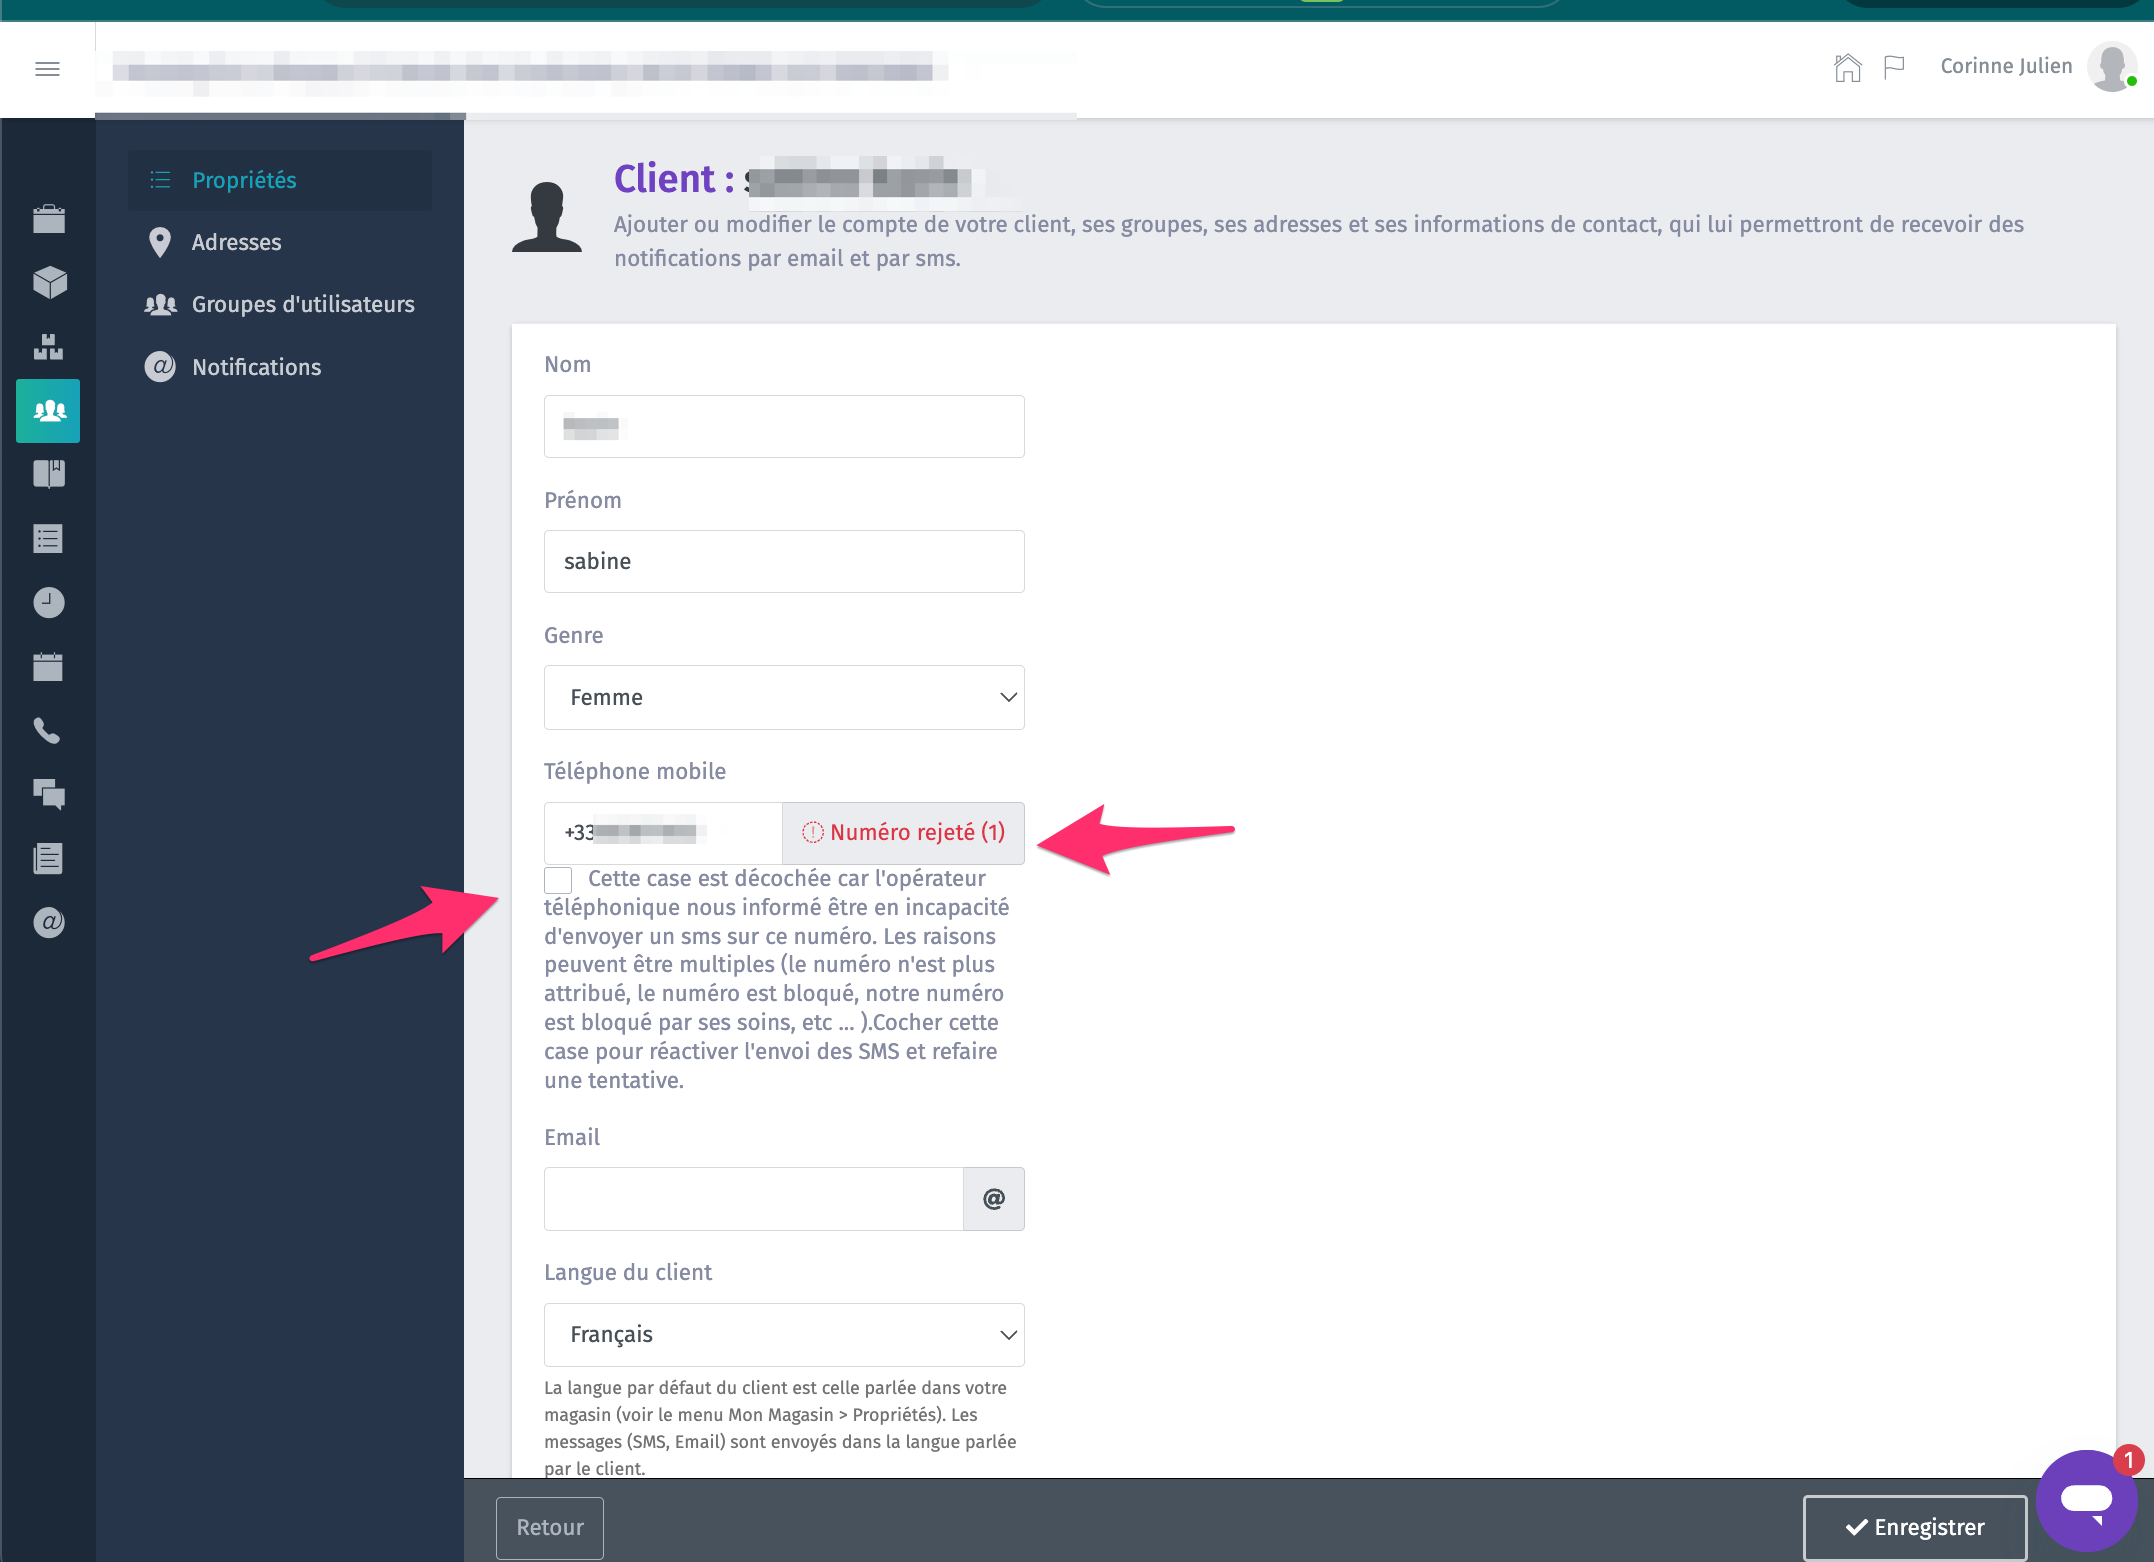
Task: Click the Numéro rejeté (1) badge
Action: click(x=903, y=832)
